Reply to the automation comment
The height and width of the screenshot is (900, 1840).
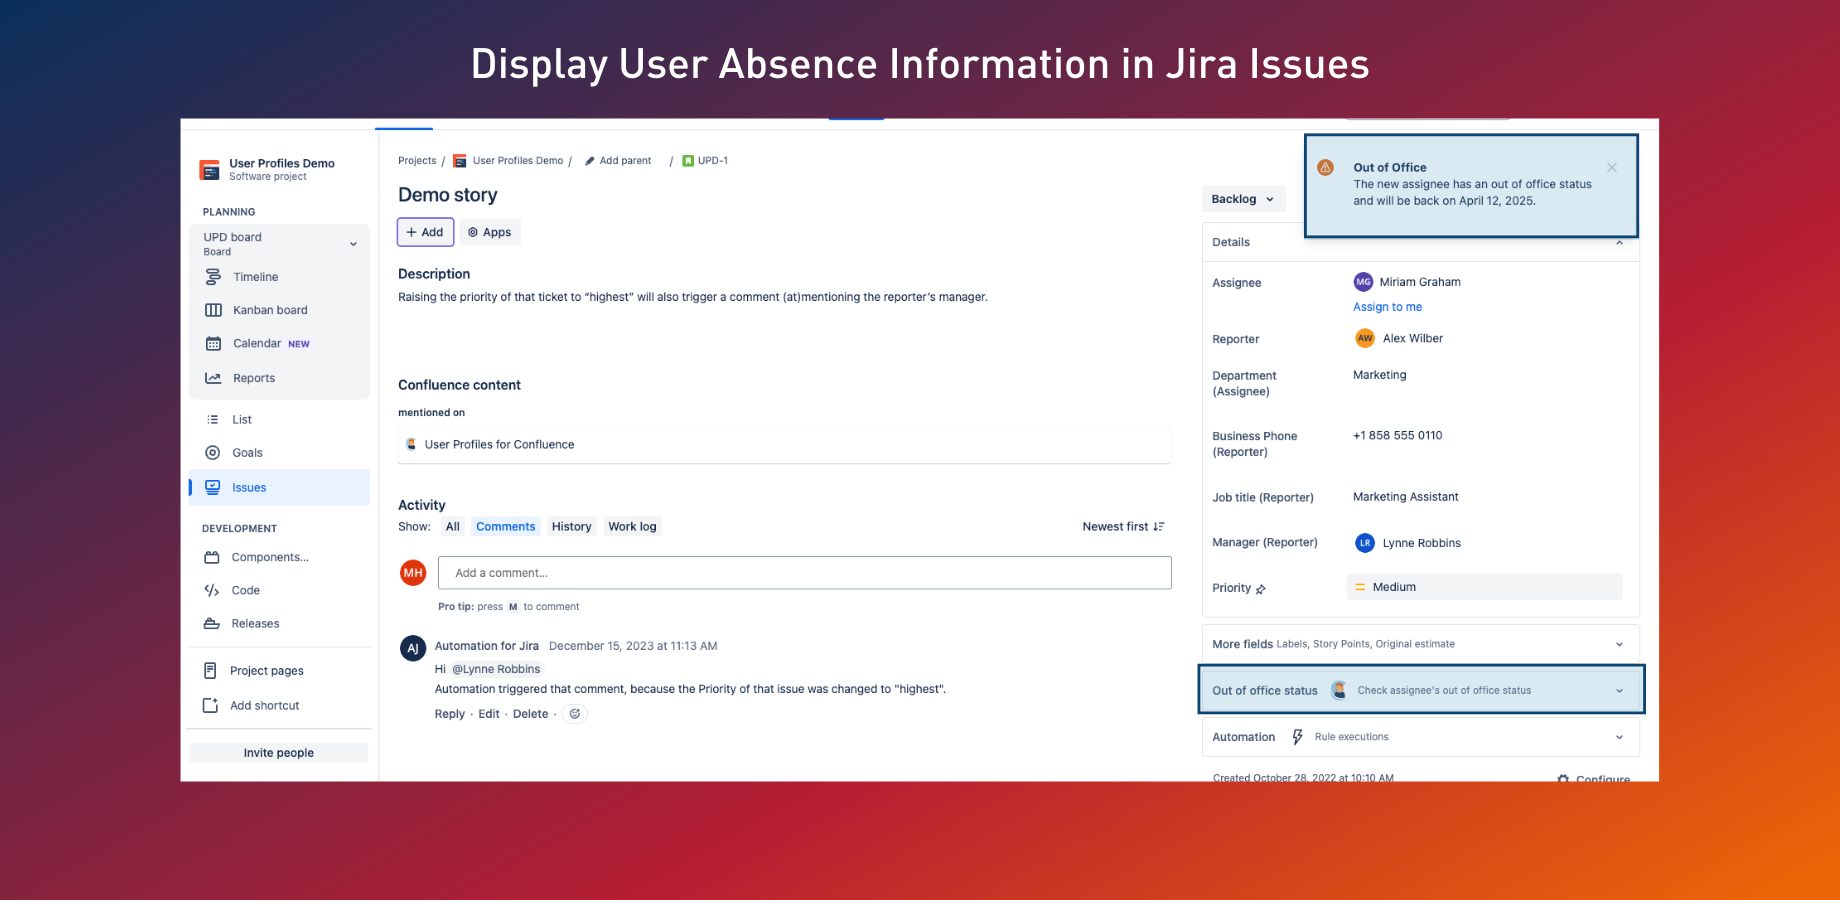[x=450, y=714]
